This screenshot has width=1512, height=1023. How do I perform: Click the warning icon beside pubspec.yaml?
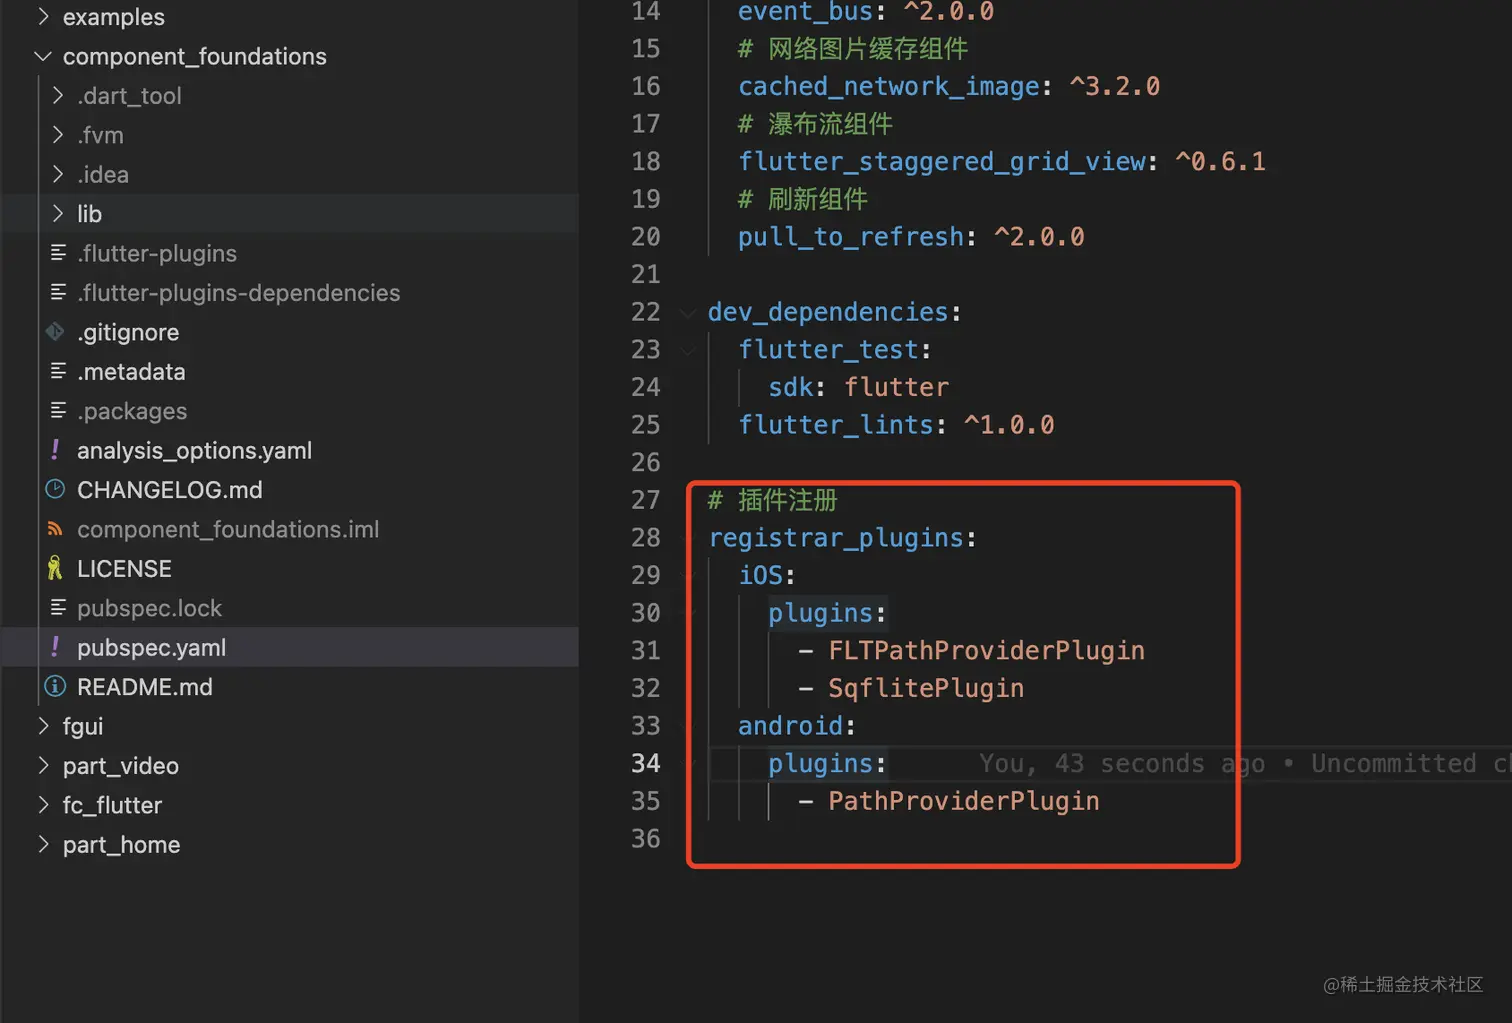55,647
